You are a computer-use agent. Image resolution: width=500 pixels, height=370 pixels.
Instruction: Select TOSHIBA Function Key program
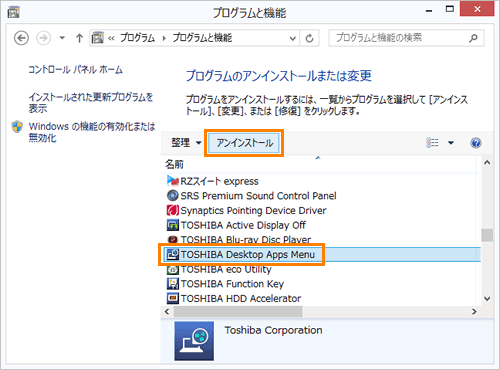pyautogui.click(x=225, y=284)
